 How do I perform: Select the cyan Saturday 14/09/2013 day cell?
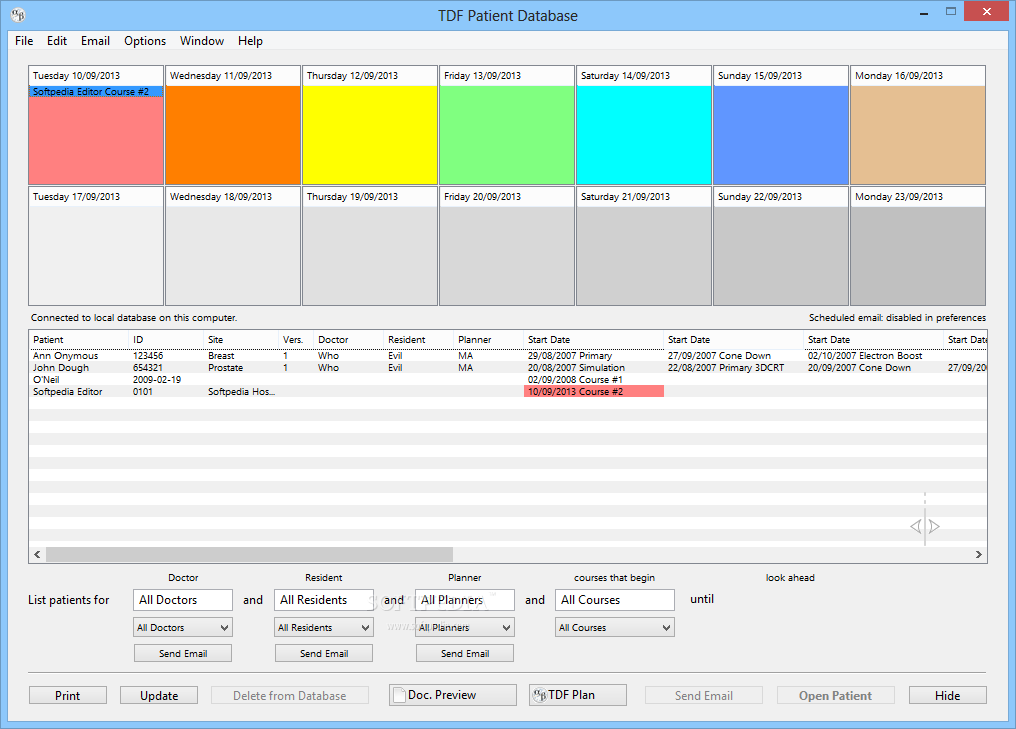643,135
